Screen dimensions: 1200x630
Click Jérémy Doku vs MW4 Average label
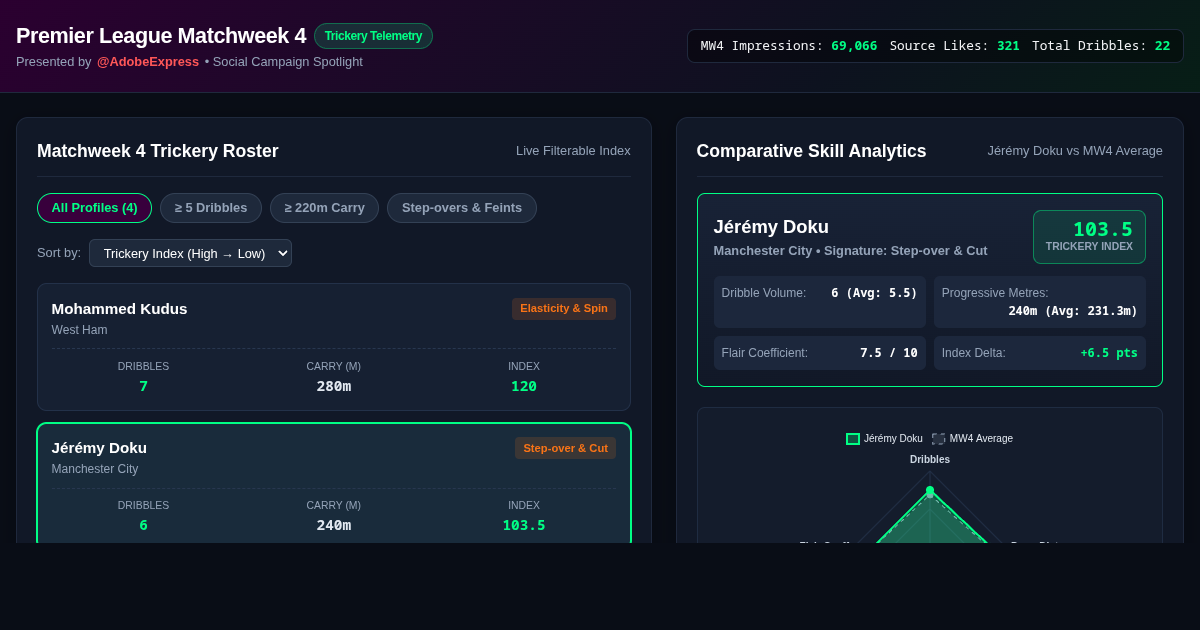[1075, 151]
